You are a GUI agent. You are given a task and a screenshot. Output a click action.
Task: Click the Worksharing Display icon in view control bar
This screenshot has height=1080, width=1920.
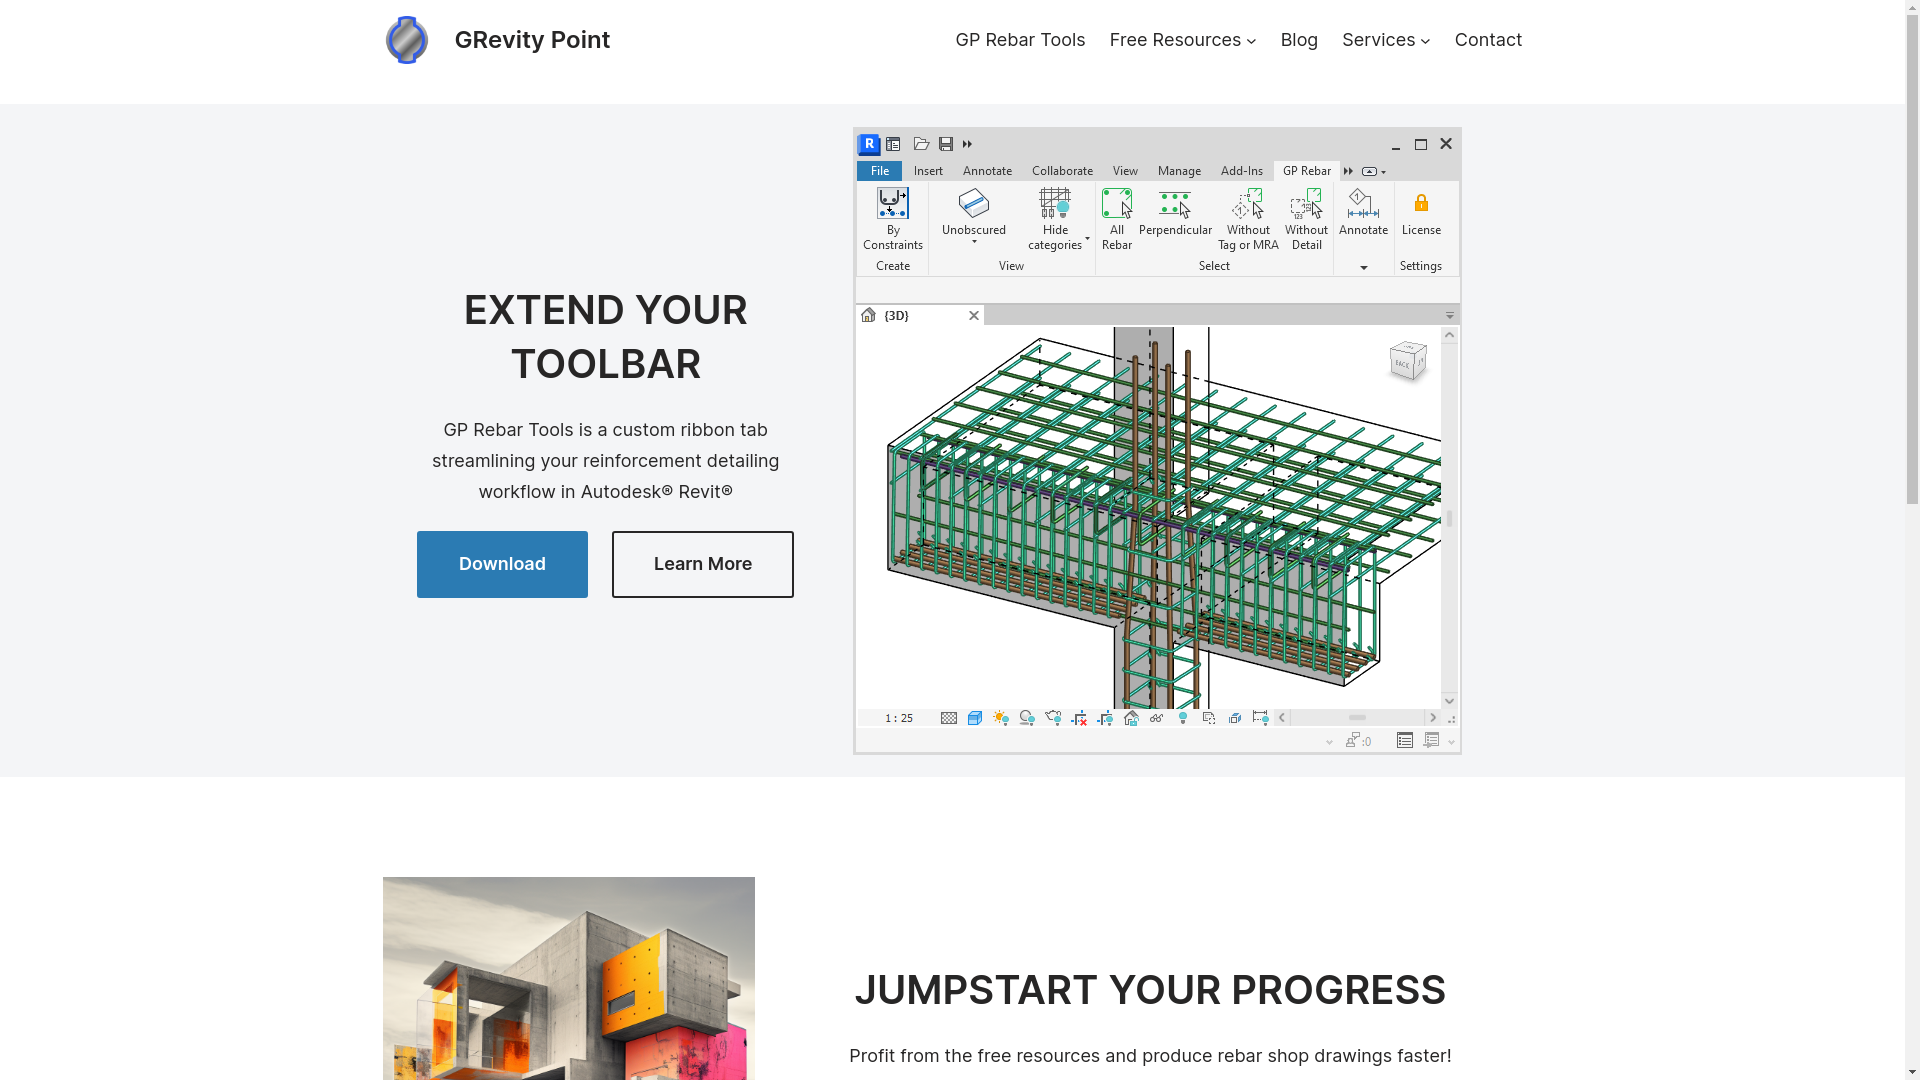click(x=1209, y=718)
